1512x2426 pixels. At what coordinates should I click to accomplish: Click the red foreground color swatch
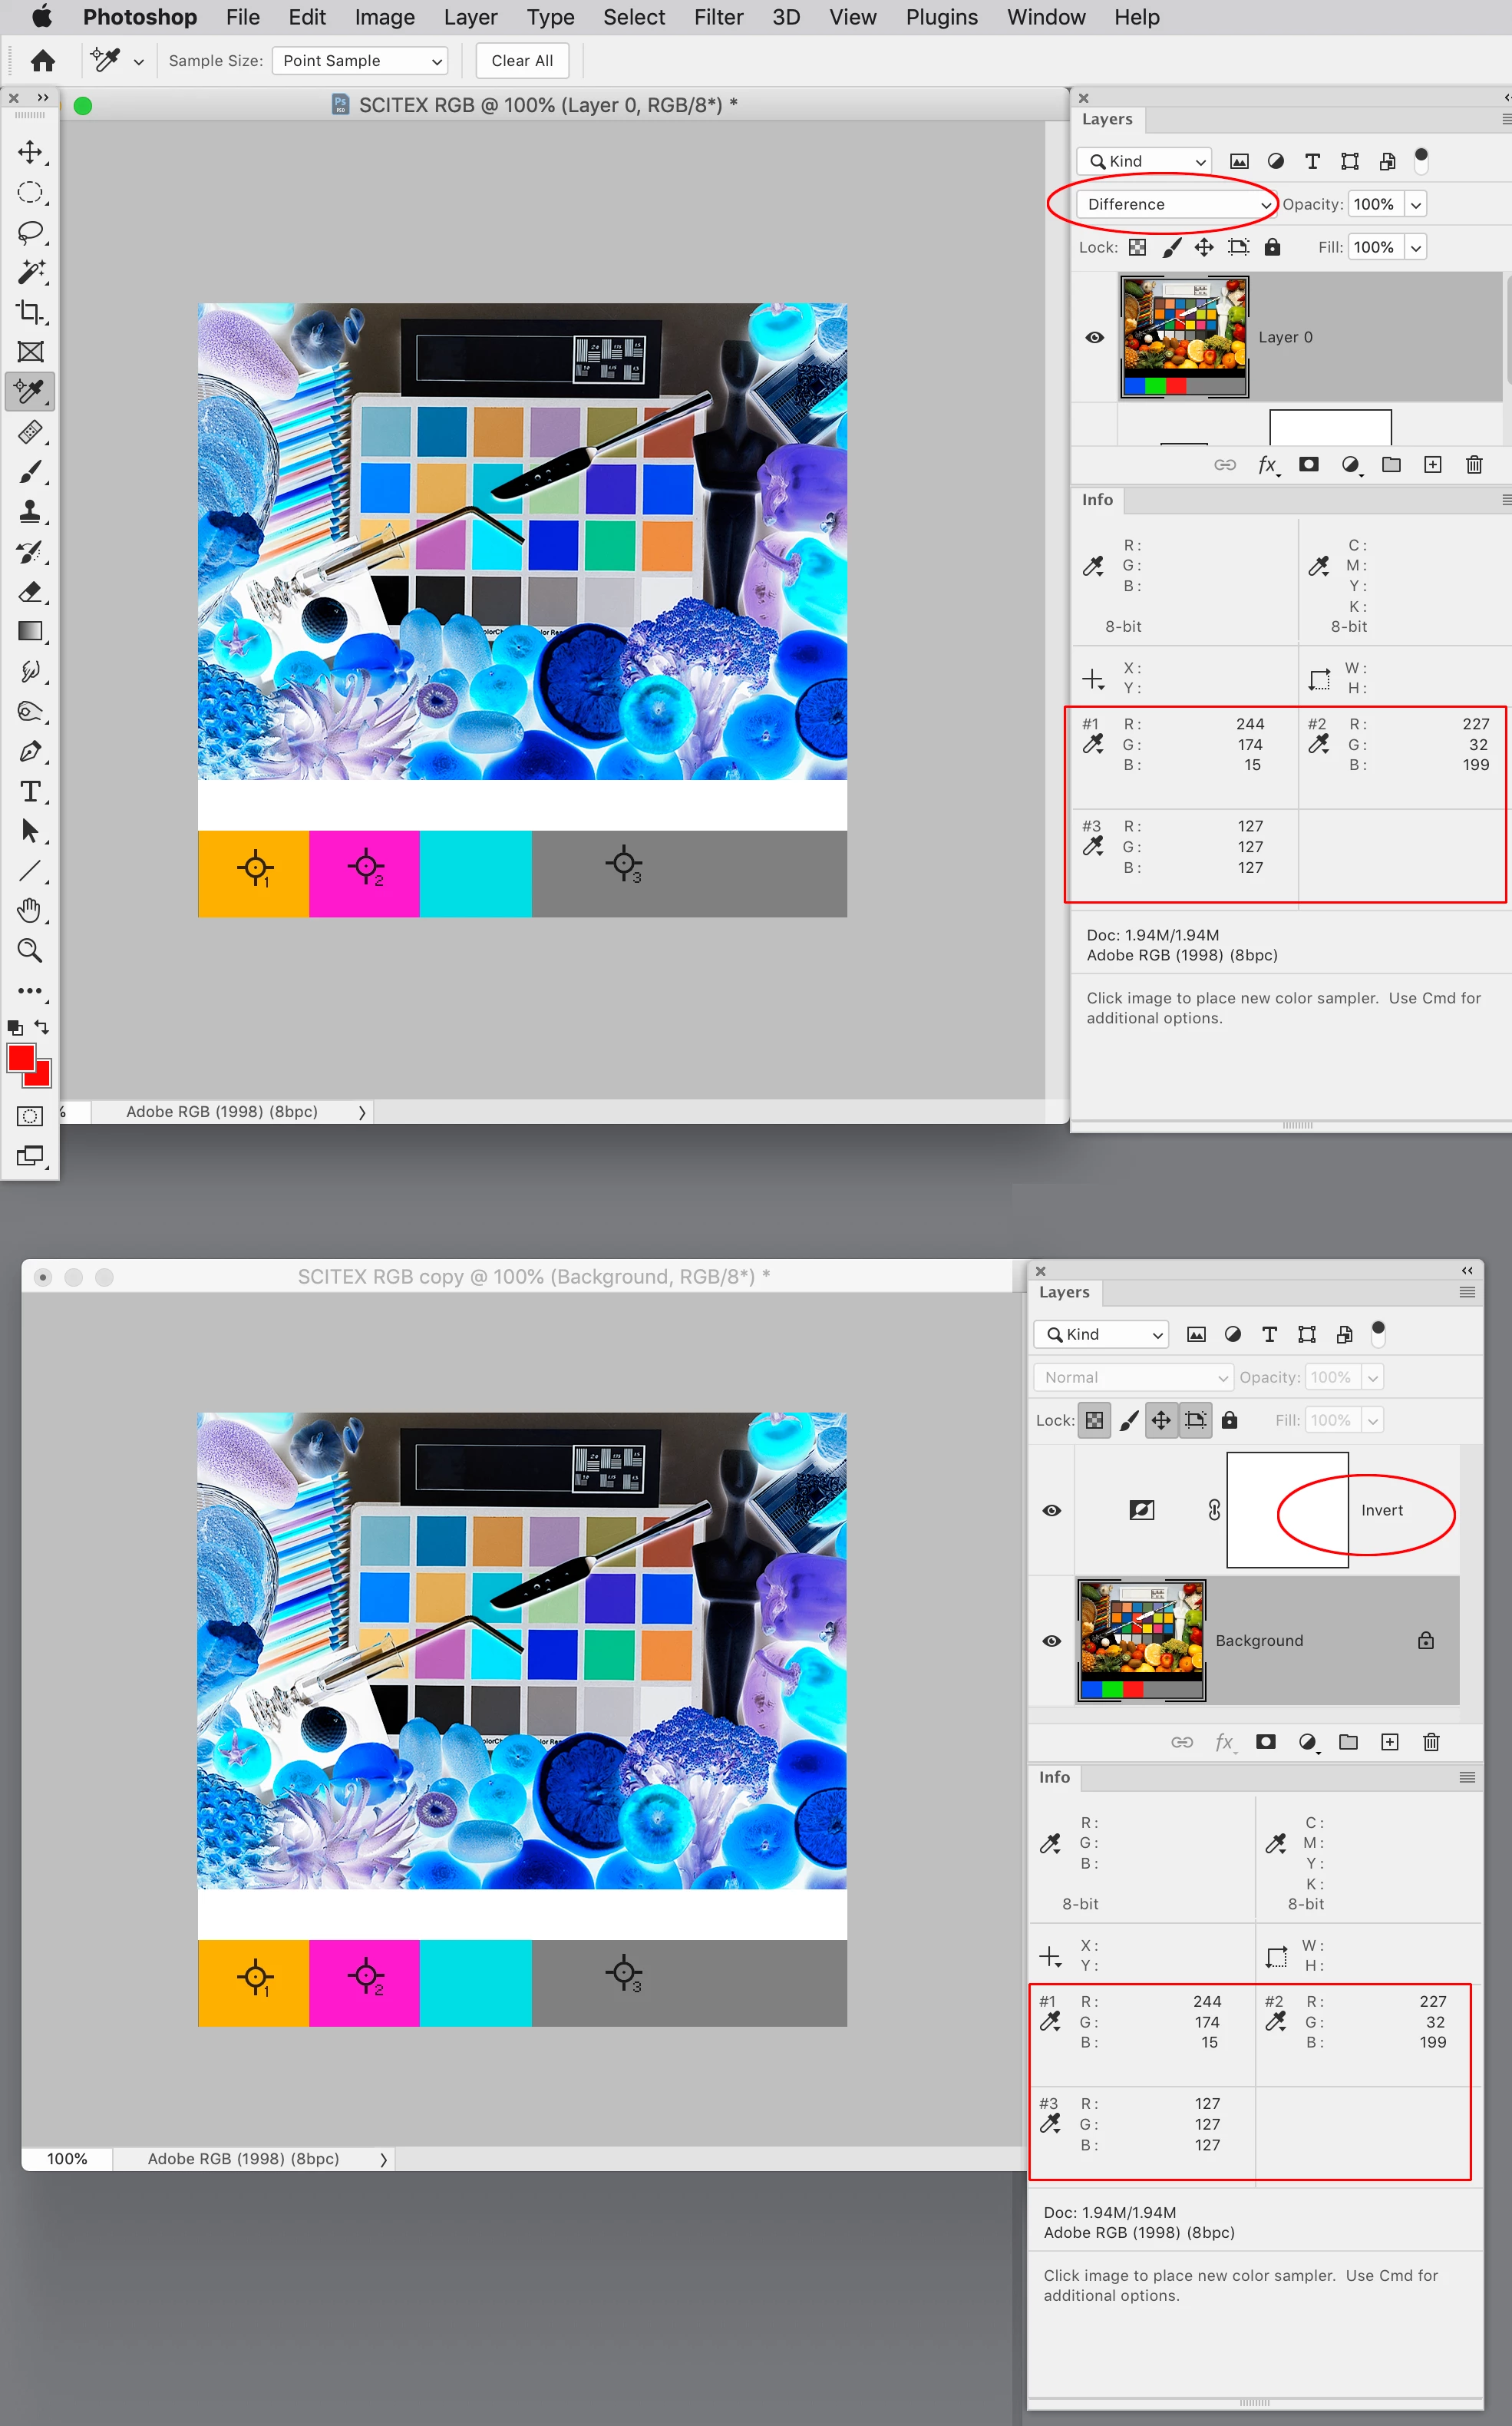(20, 1057)
